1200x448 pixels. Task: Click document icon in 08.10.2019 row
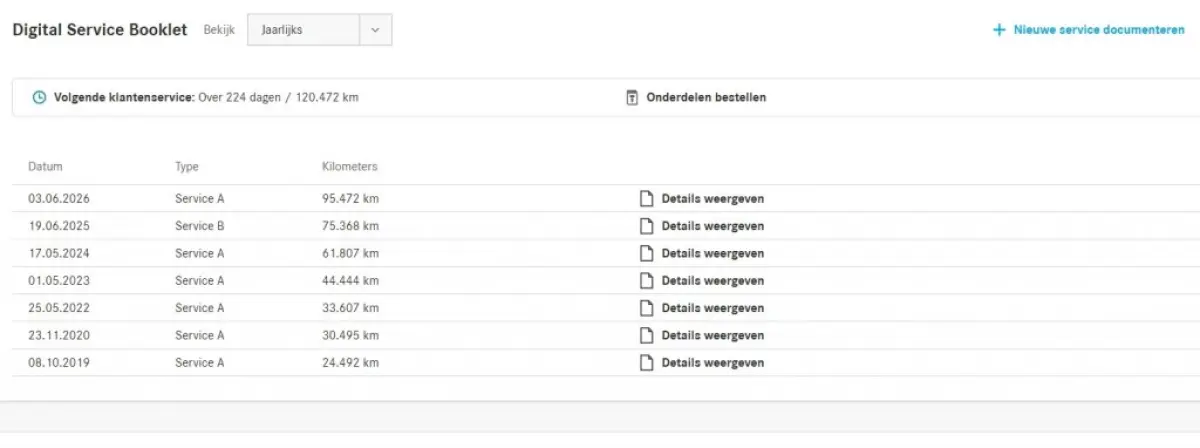[646, 362]
